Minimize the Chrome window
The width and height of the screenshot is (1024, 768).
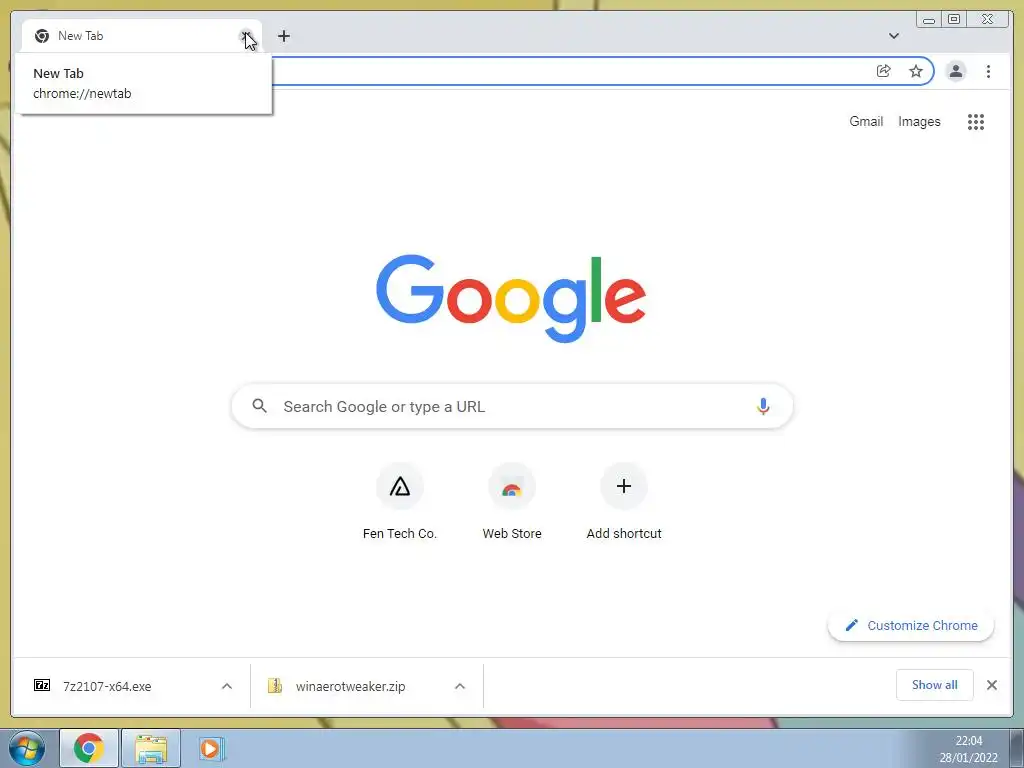929,20
